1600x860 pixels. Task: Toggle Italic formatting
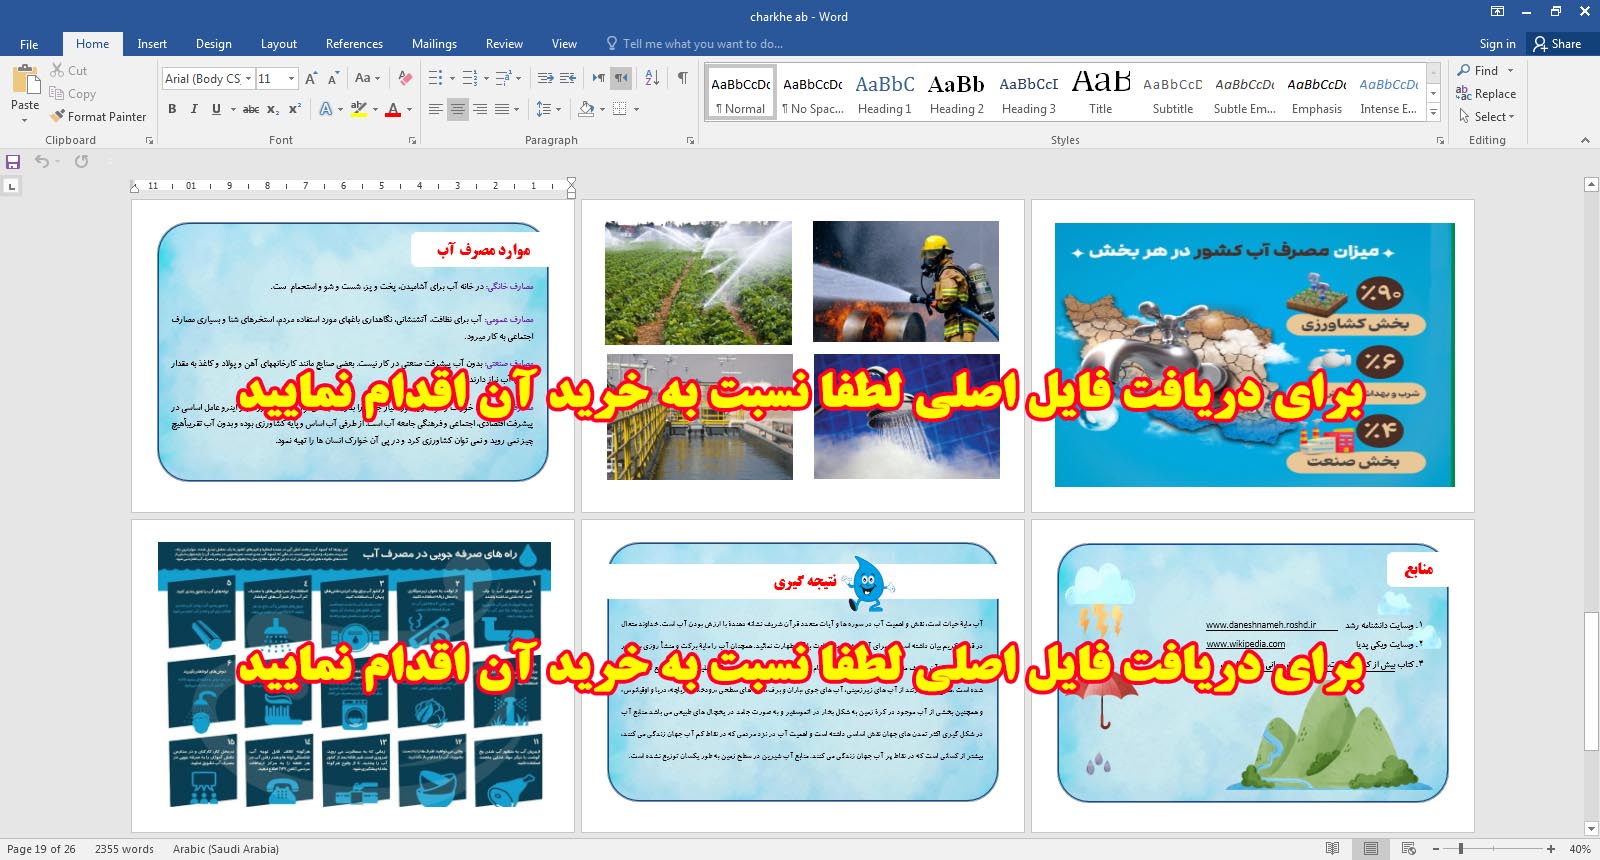[x=194, y=109]
